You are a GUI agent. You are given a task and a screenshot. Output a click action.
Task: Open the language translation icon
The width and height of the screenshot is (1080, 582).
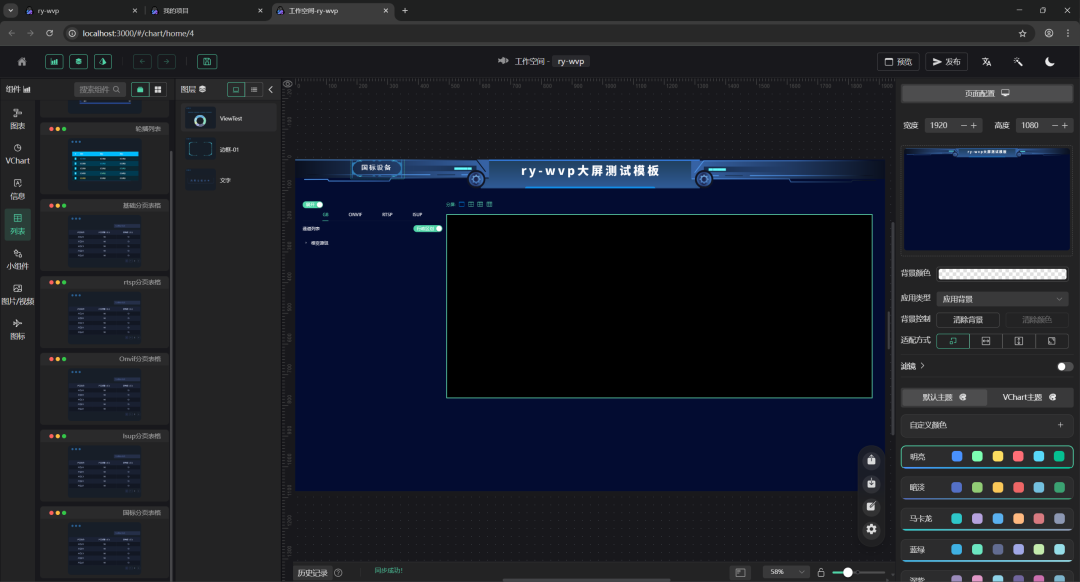pos(987,61)
